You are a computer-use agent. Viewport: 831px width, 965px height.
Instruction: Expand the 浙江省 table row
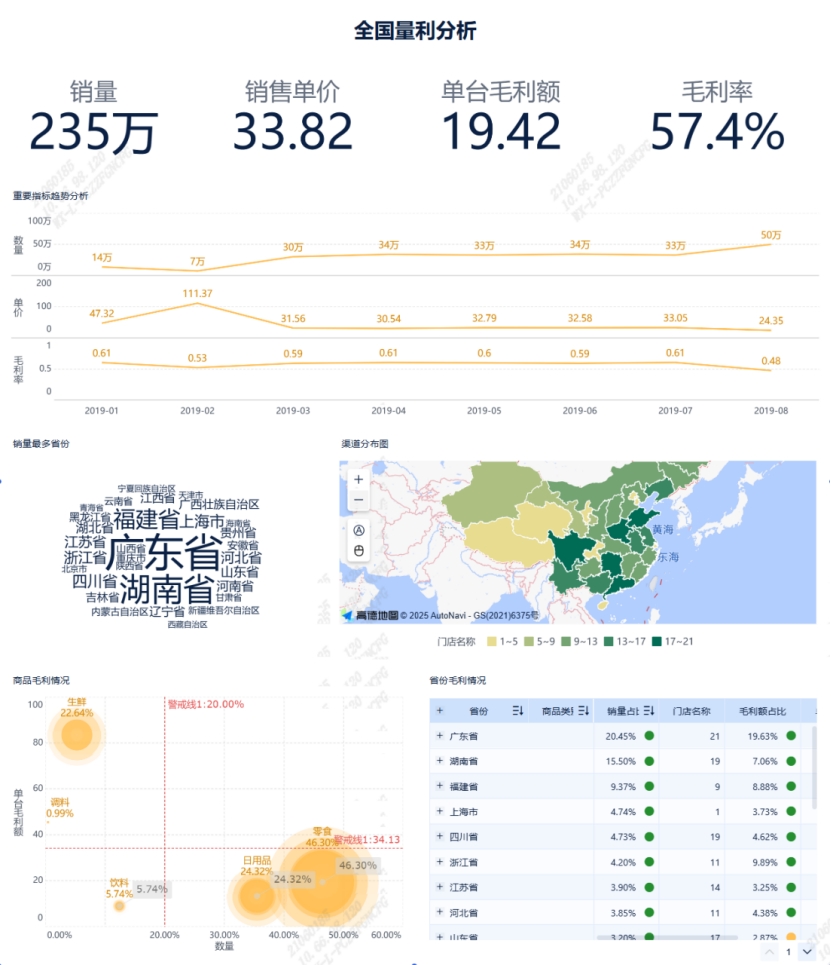[x=440, y=862]
